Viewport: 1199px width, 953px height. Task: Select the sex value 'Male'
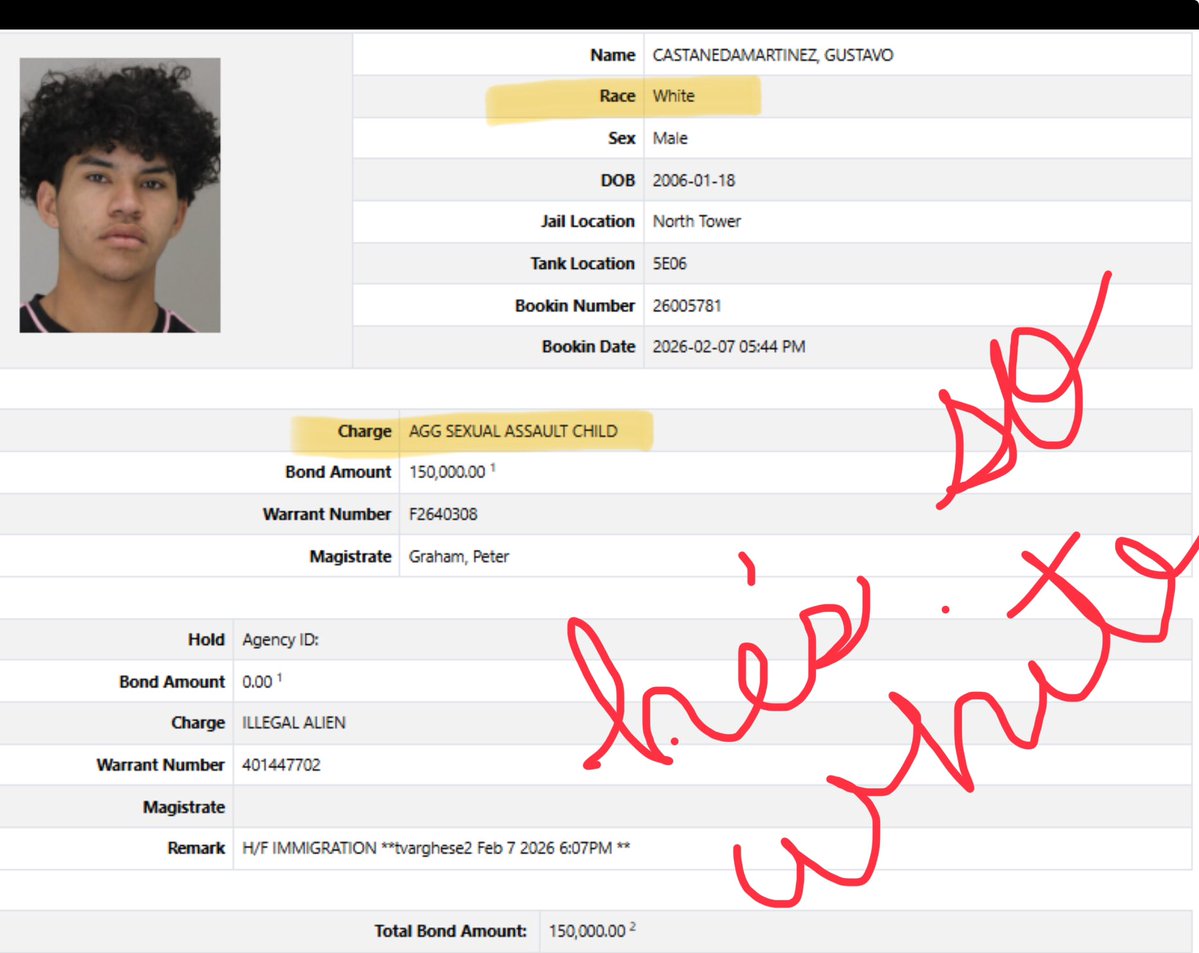click(670, 138)
